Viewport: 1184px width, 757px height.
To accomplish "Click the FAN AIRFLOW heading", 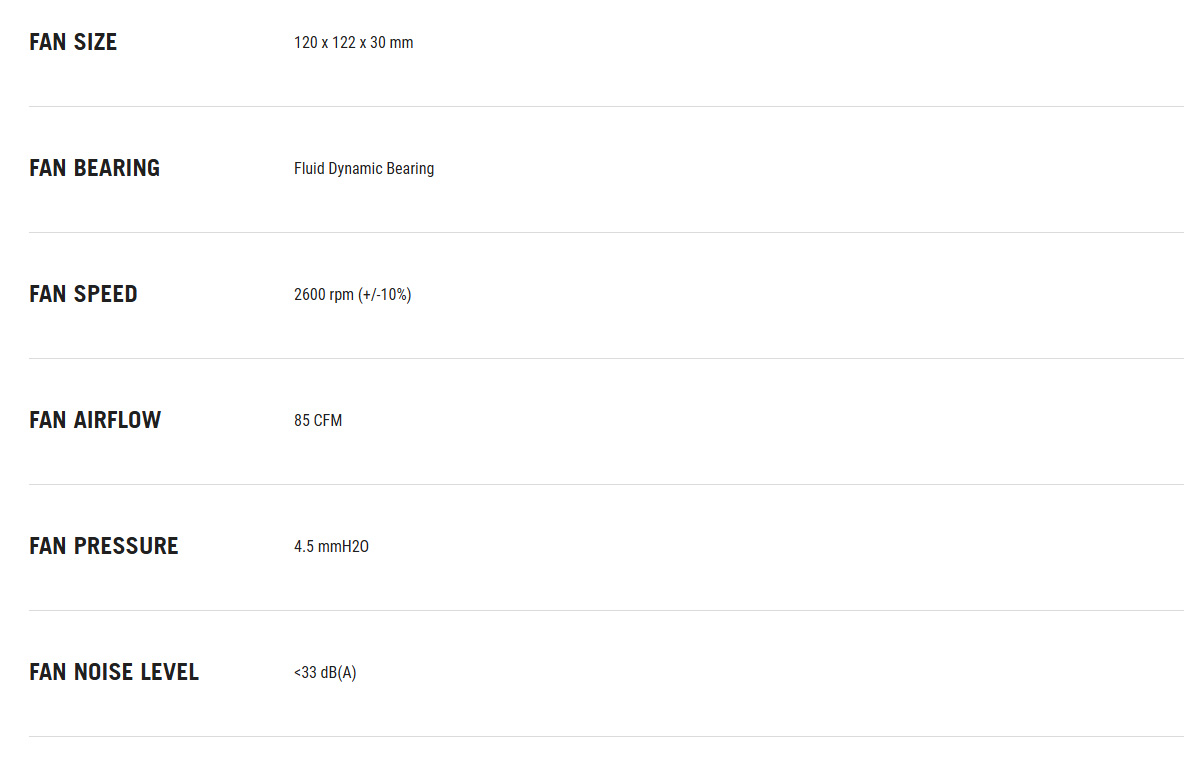I will coord(95,420).
